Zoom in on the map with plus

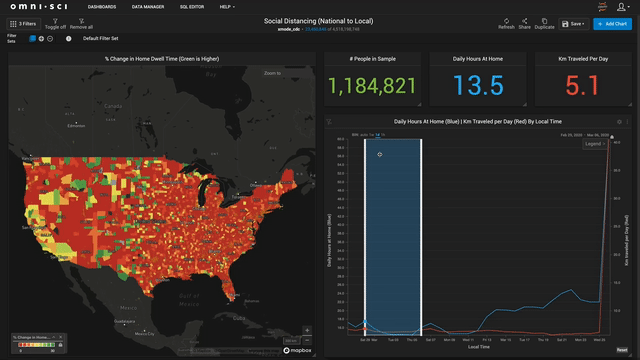307,330
